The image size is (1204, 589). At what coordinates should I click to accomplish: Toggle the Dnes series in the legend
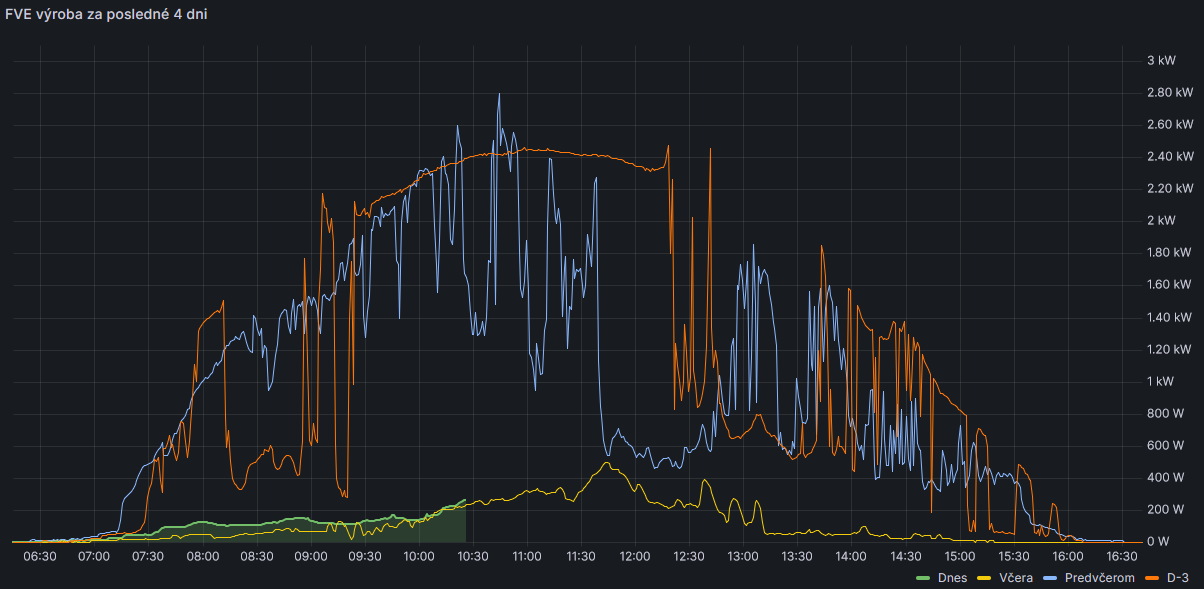(952, 579)
